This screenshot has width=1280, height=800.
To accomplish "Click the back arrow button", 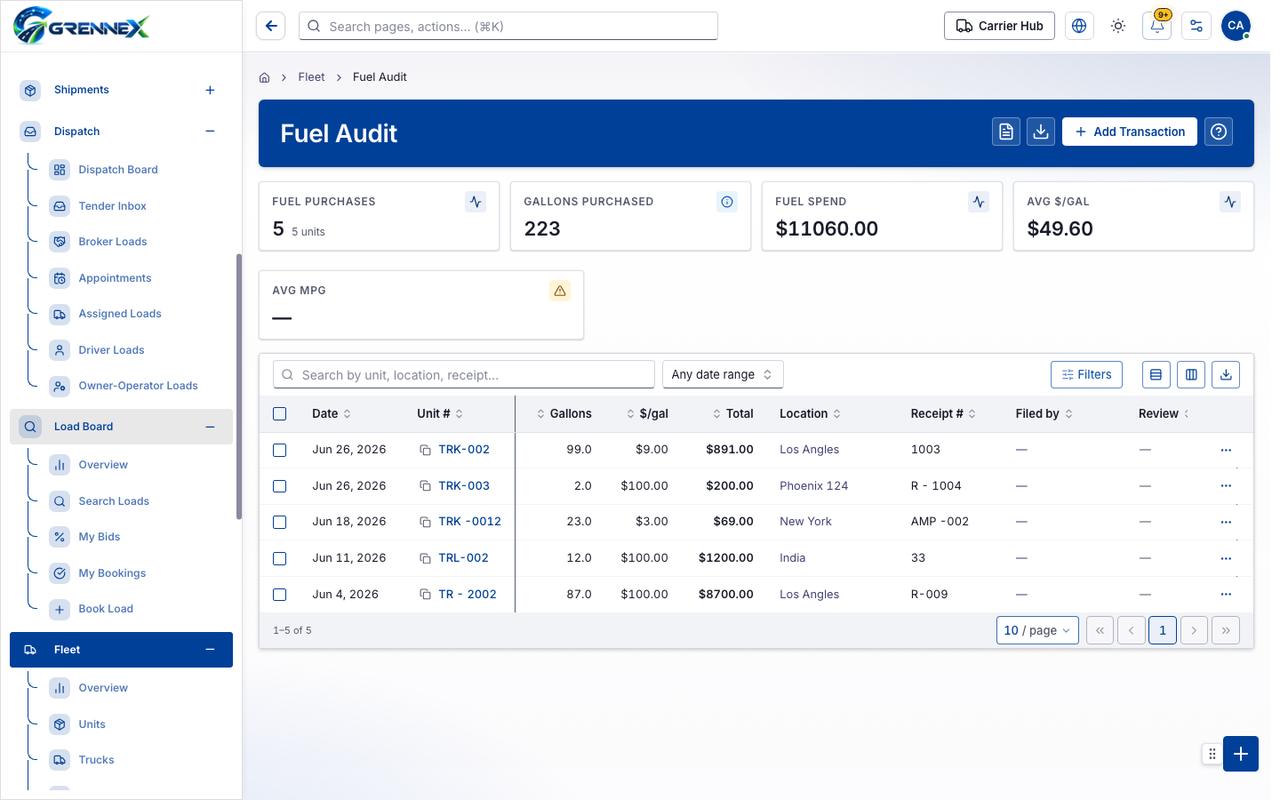I will [x=271, y=26].
